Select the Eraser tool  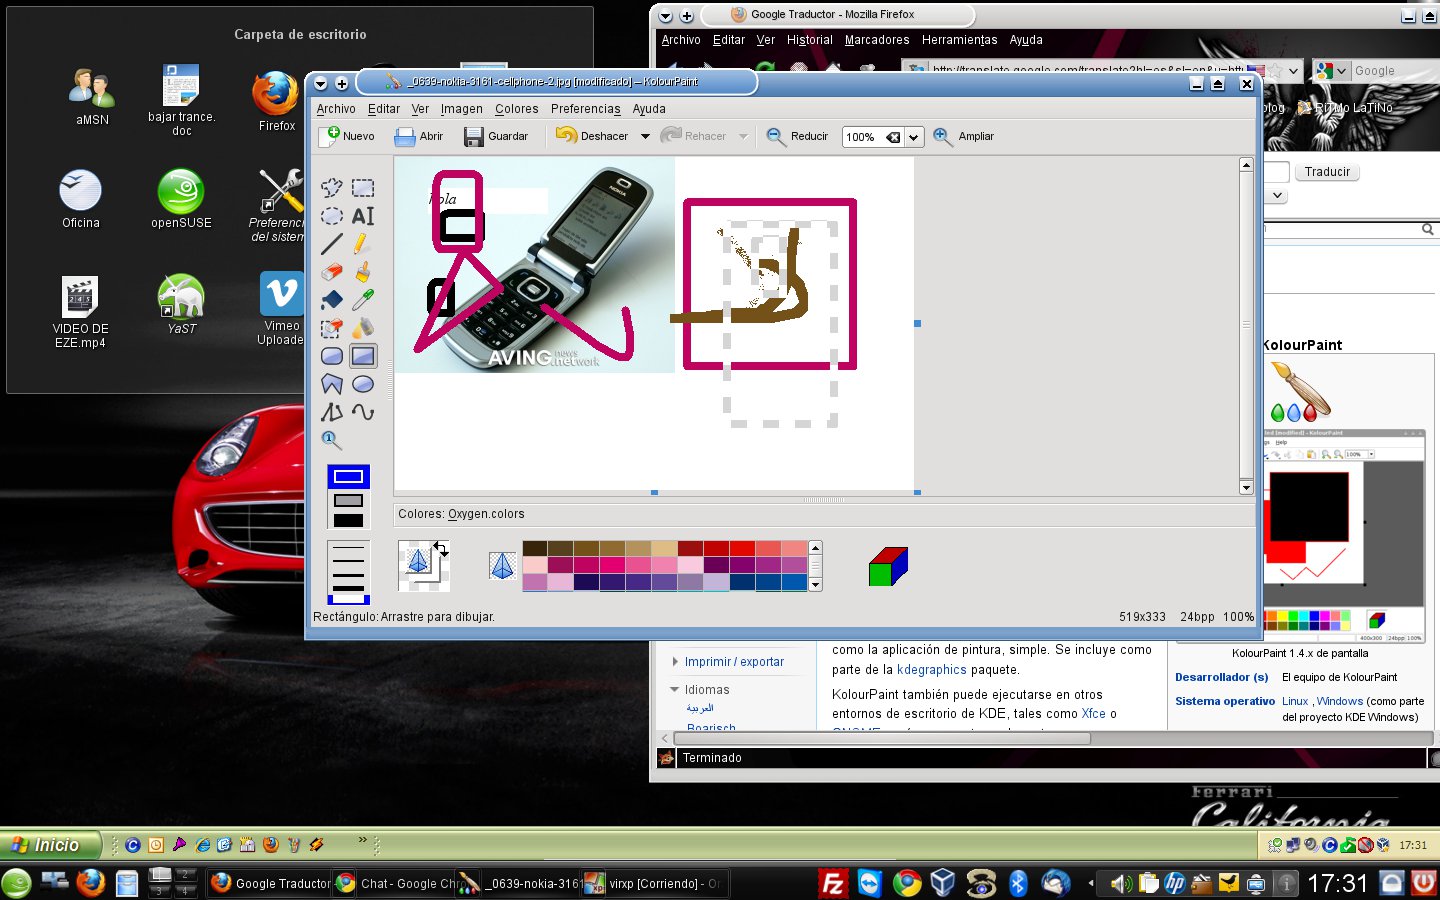pos(330,271)
